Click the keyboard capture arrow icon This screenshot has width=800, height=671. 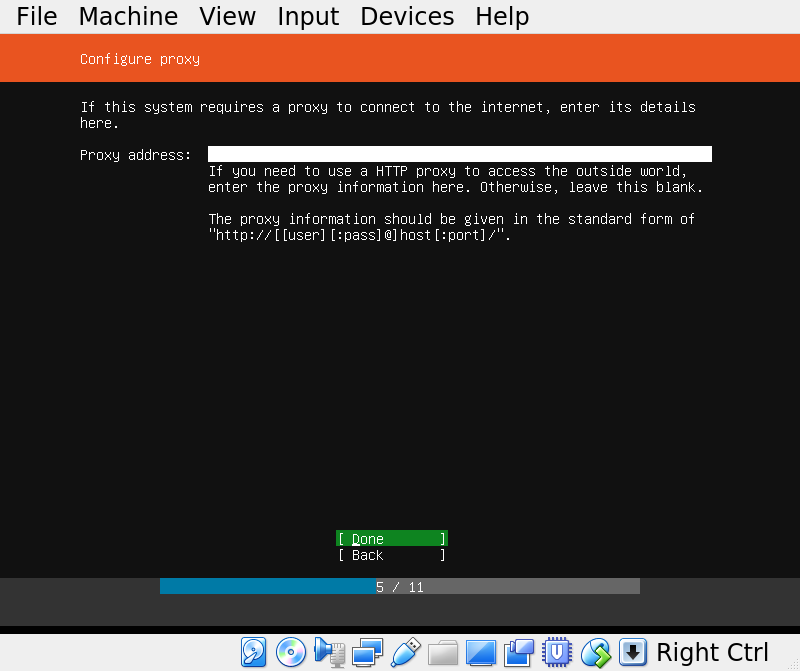click(x=632, y=653)
